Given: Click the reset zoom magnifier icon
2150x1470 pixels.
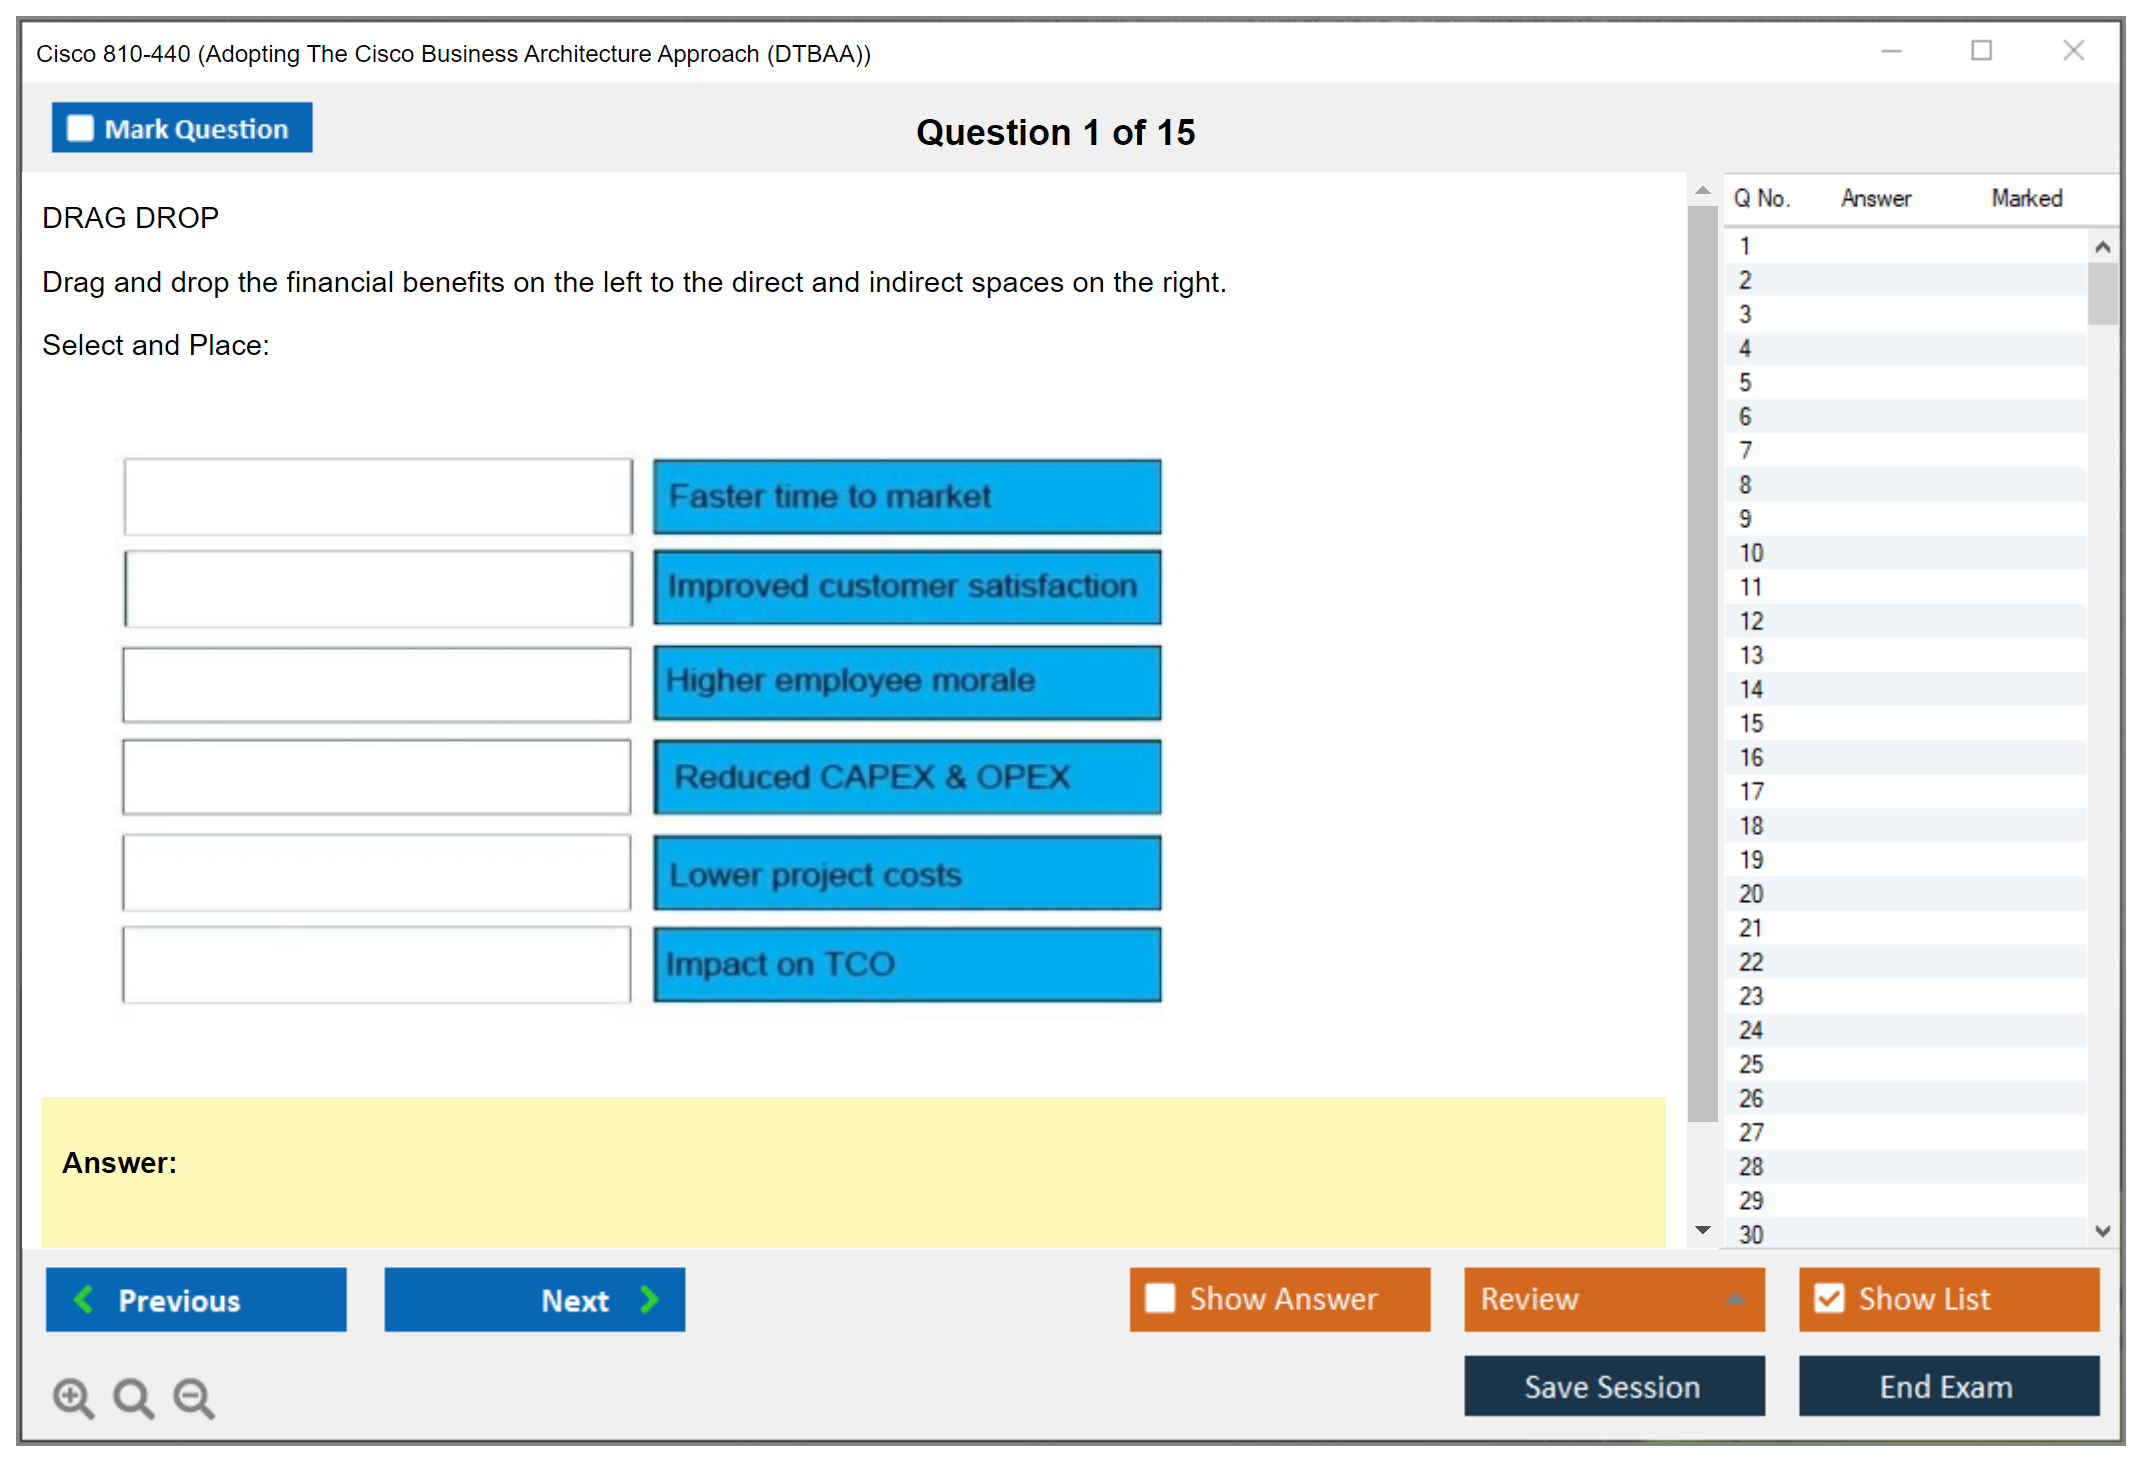Looking at the screenshot, I should (133, 1397).
